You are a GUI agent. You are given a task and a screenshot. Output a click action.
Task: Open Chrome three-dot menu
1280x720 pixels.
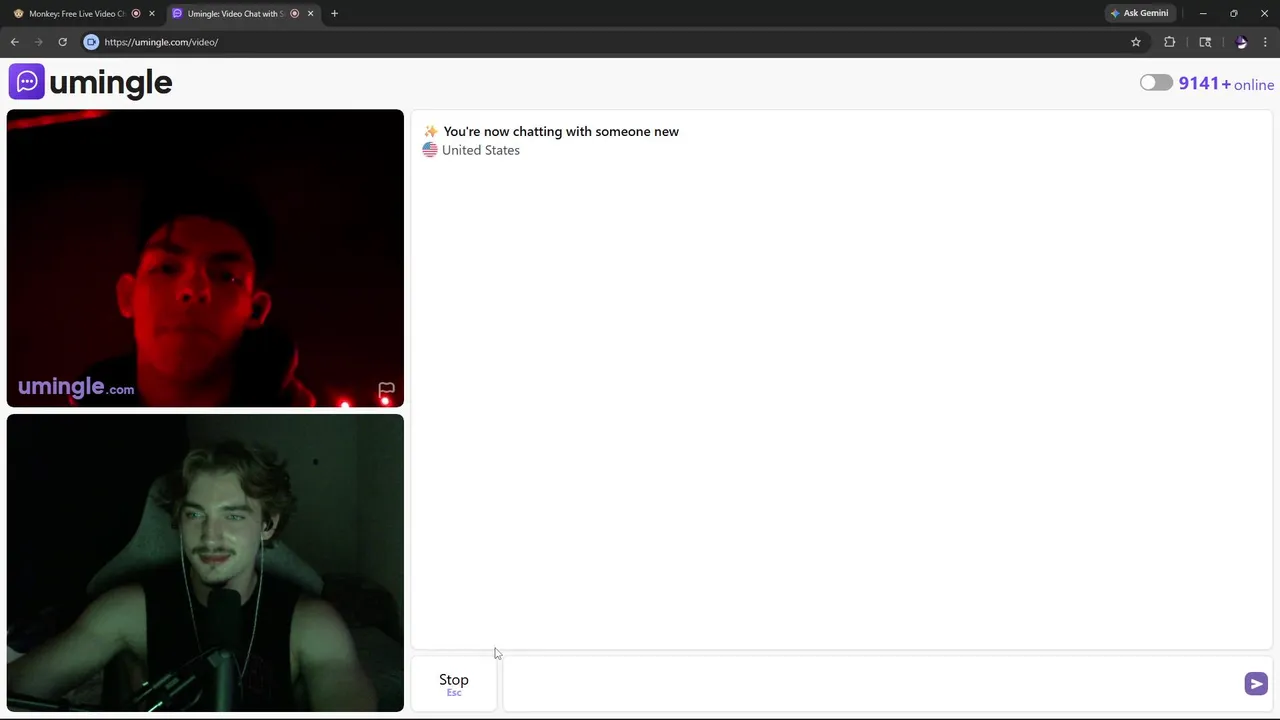click(x=1266, y=42)
